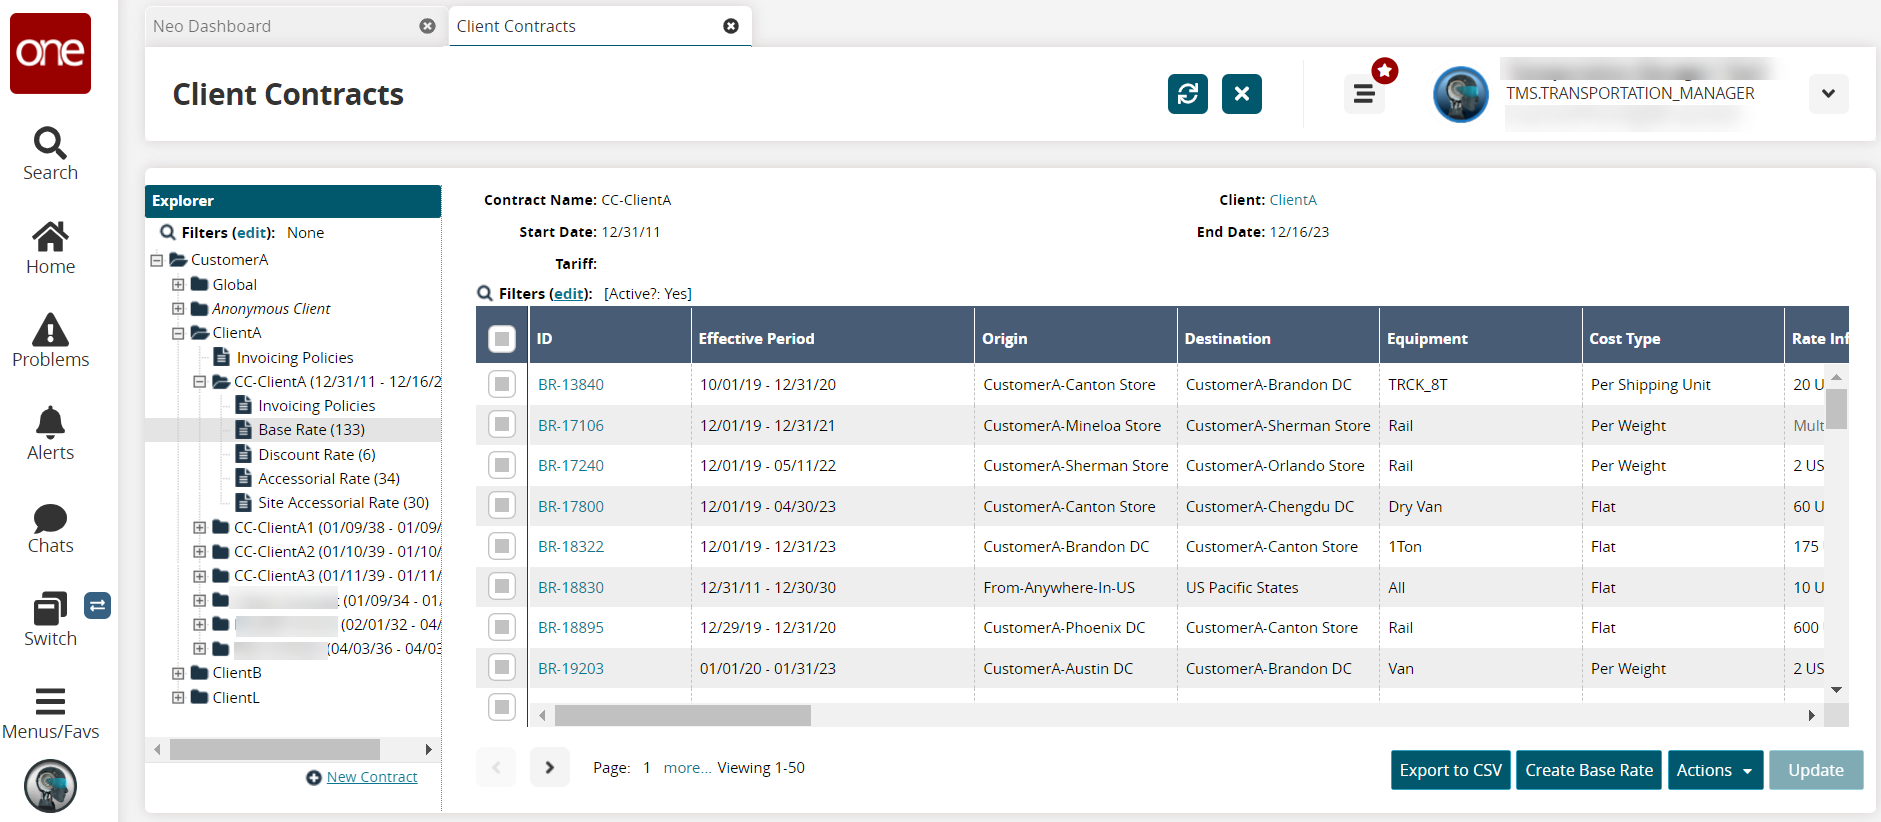Open ClientA top-level Invoicing Policies

[x=294, y=357]
